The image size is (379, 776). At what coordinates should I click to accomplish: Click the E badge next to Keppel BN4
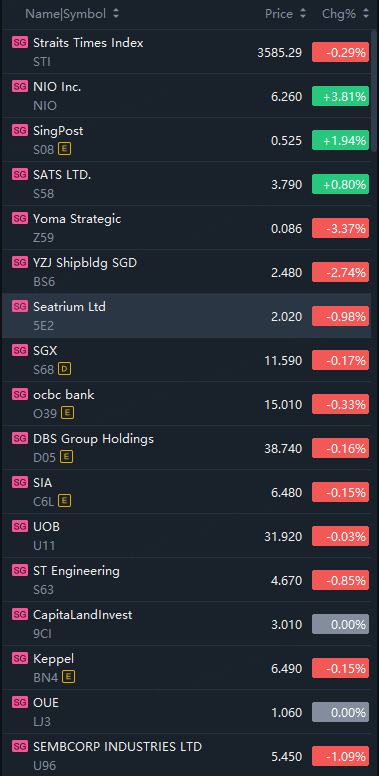pos(69,677)
